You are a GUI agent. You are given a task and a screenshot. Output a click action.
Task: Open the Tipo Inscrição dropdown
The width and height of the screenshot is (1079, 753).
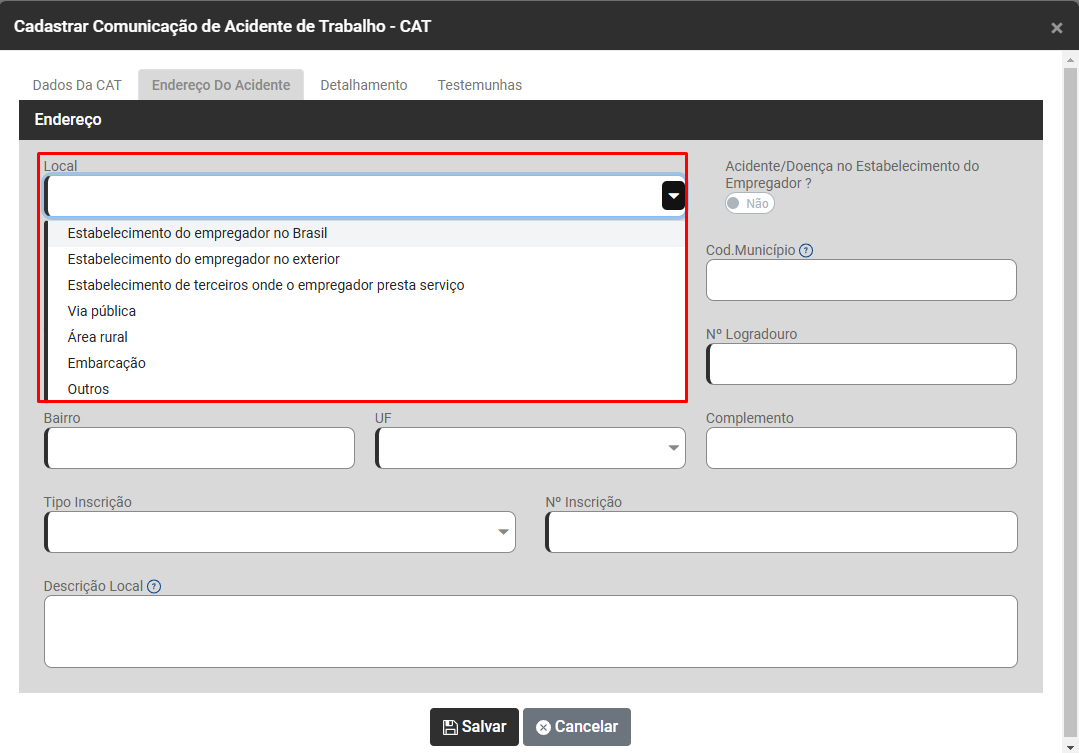pyautogui.click(x=280, y=532)
